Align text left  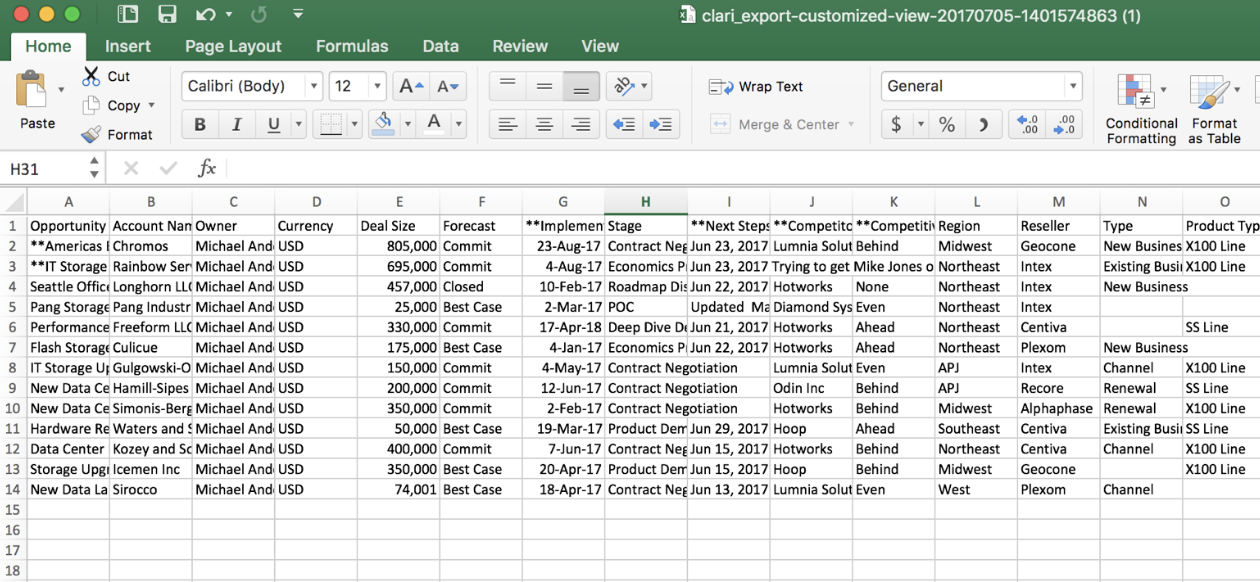[508, 125]
